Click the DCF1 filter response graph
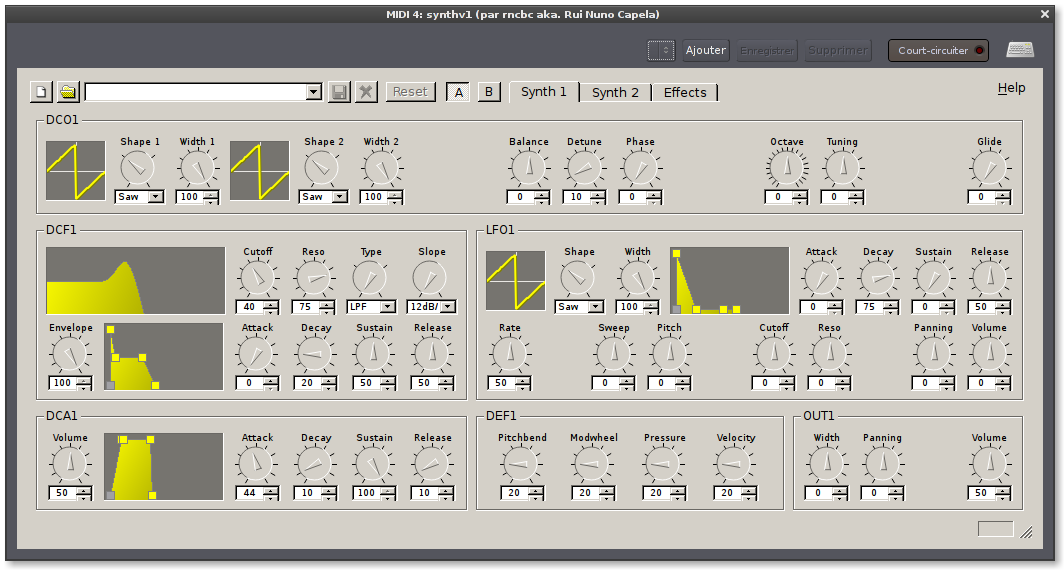Screen dimensions: 1064x570 click(x=135, y=281)
